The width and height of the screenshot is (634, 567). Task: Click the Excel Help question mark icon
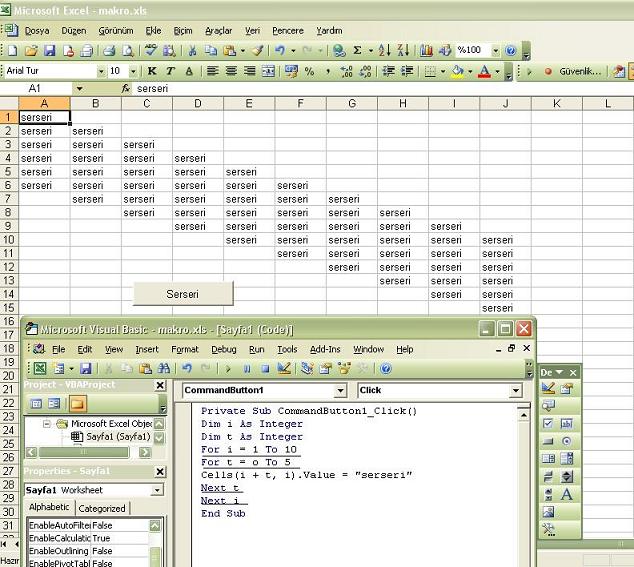pos(511,51)
